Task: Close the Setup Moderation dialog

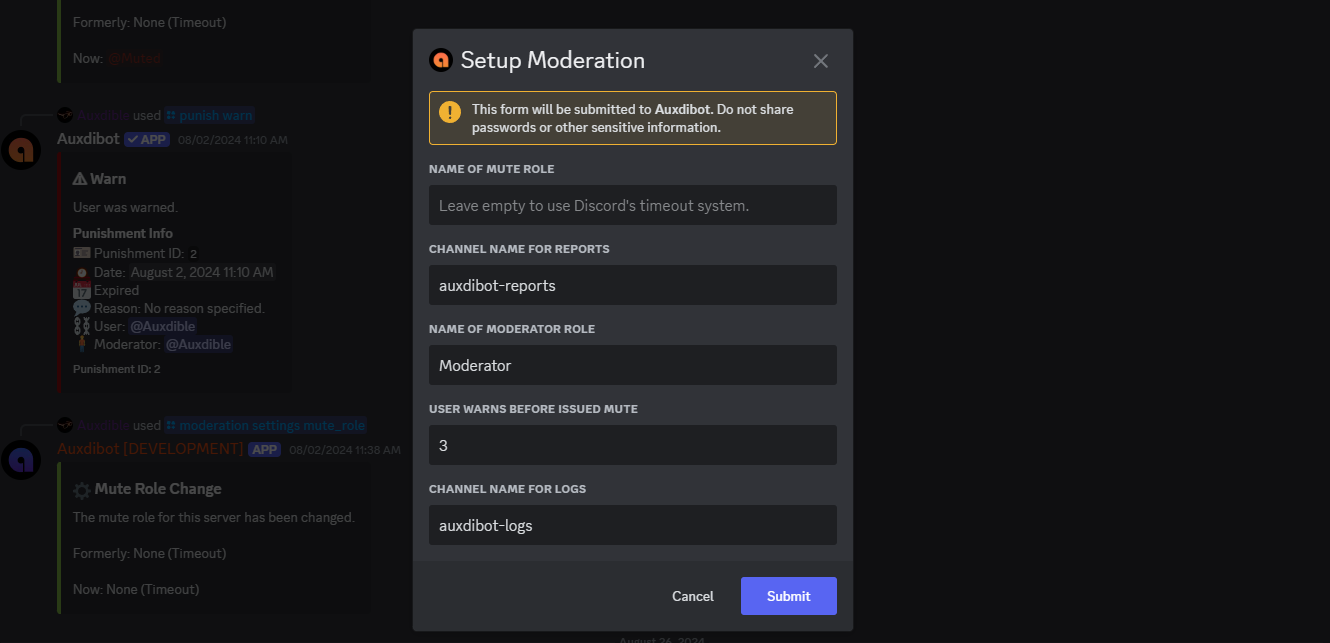Action: coord(821,61)
